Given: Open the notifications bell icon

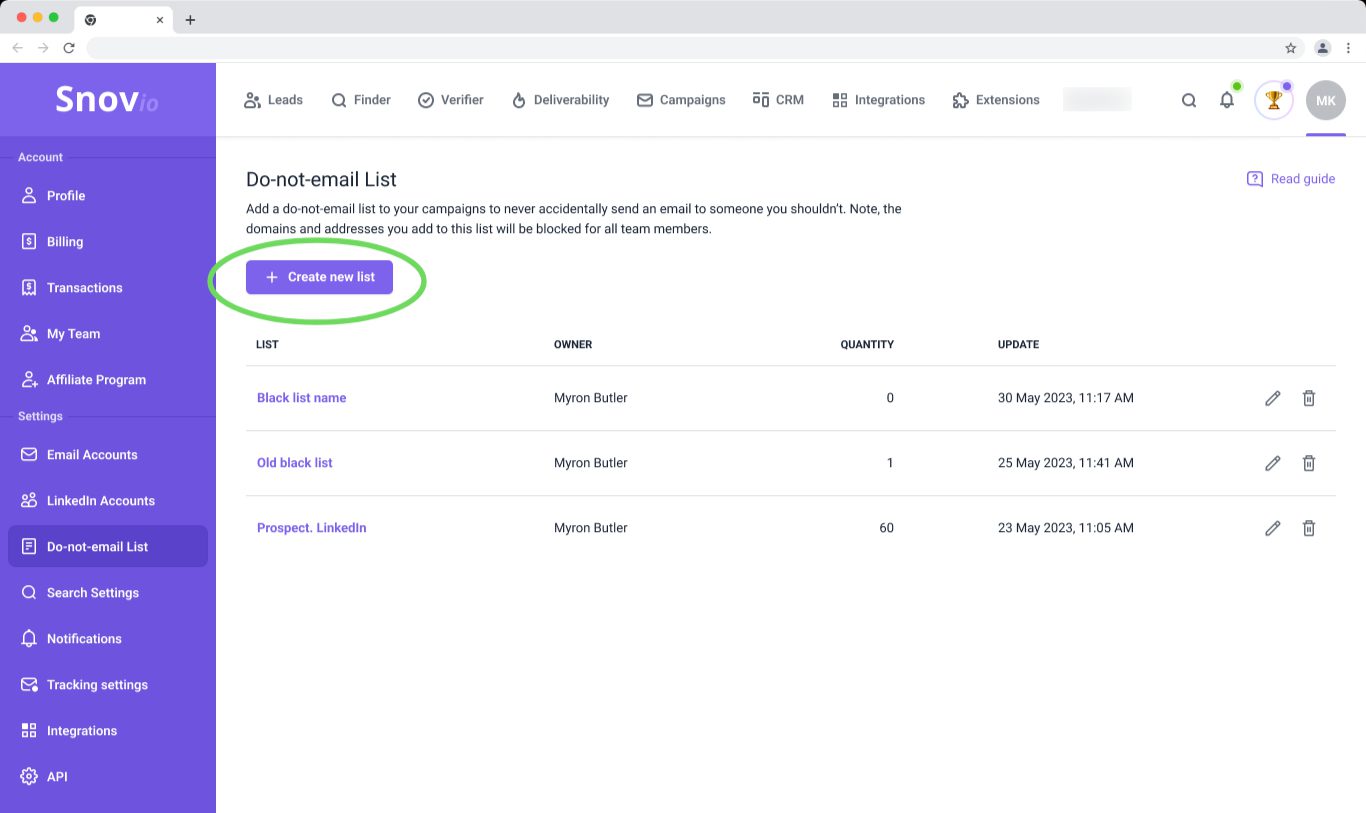Looking at the screenshot, I should [1226, 100].
